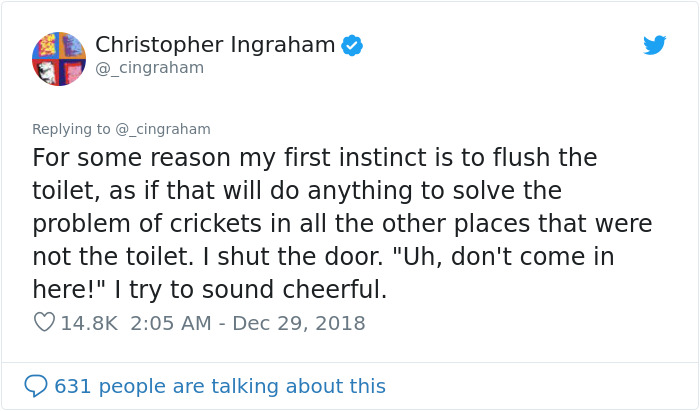Click the tweet line starting 'toilet, as if'
700x411 pixels.
(x=296, y=190)
